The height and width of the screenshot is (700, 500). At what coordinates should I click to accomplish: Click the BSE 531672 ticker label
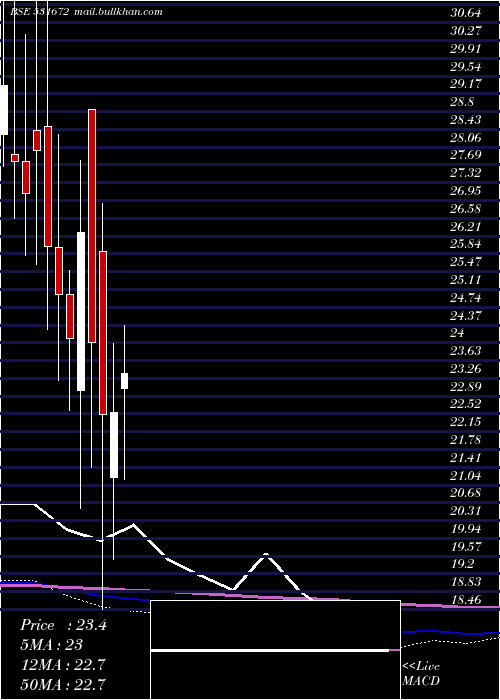(x=39, y=12)
